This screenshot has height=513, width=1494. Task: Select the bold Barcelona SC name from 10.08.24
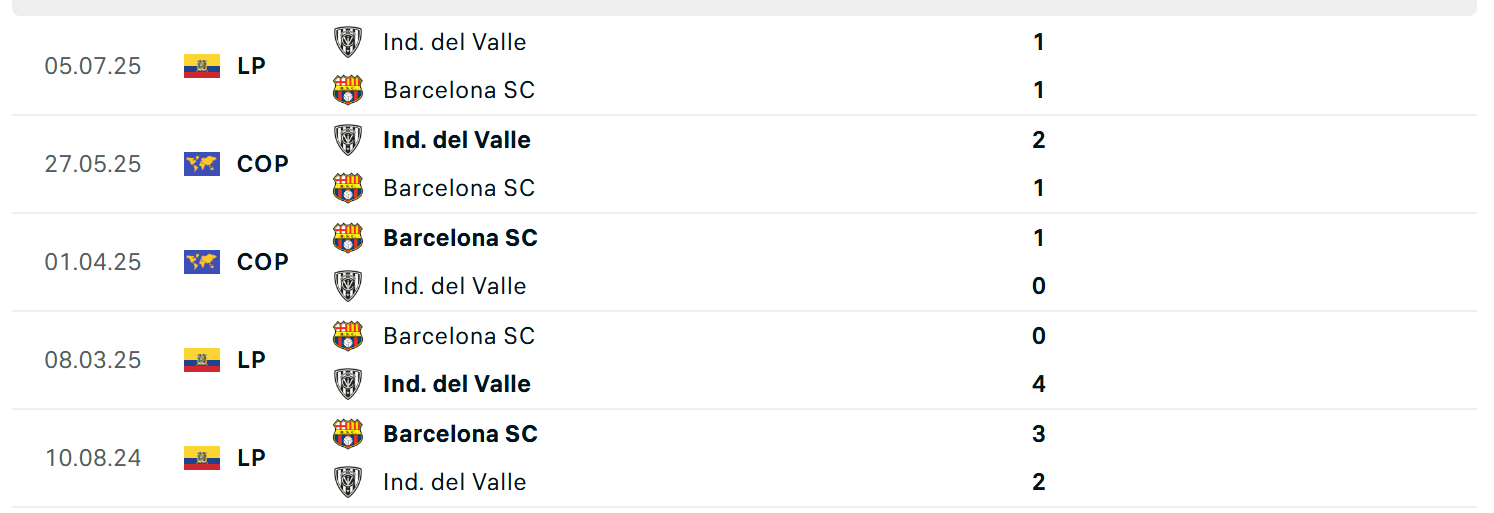point(460,434)
